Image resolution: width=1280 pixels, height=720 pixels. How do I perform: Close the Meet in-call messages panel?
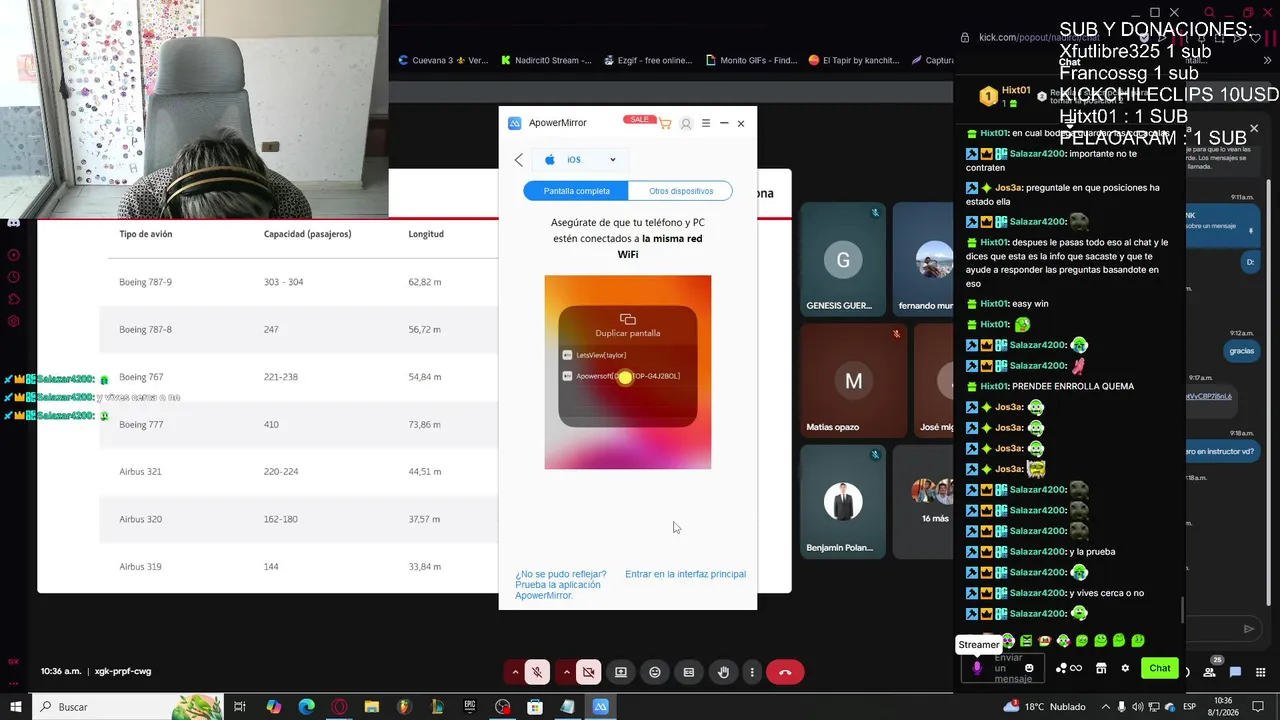[x=1254, y=129]
